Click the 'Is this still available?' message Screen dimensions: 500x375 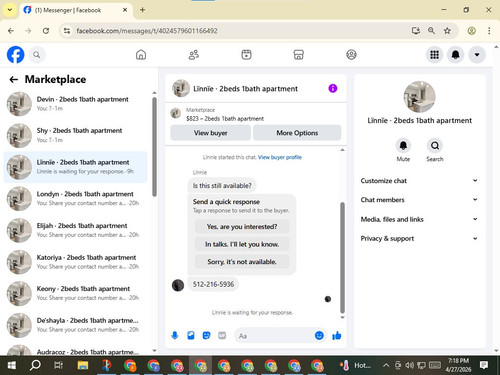coord(222,186)
